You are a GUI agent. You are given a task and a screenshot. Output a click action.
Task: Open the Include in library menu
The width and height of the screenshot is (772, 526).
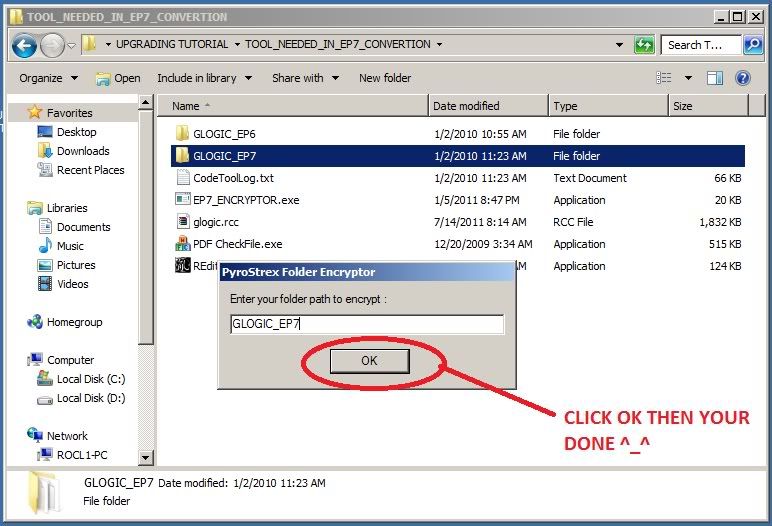pyautogui.click(x=203, y=78)
